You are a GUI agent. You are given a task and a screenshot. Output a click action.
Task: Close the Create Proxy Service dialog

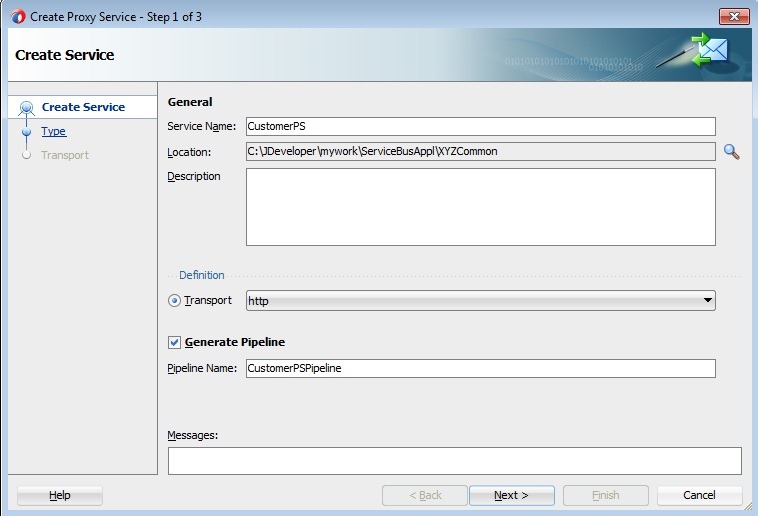pyautogui.click(x=733, y=16)
